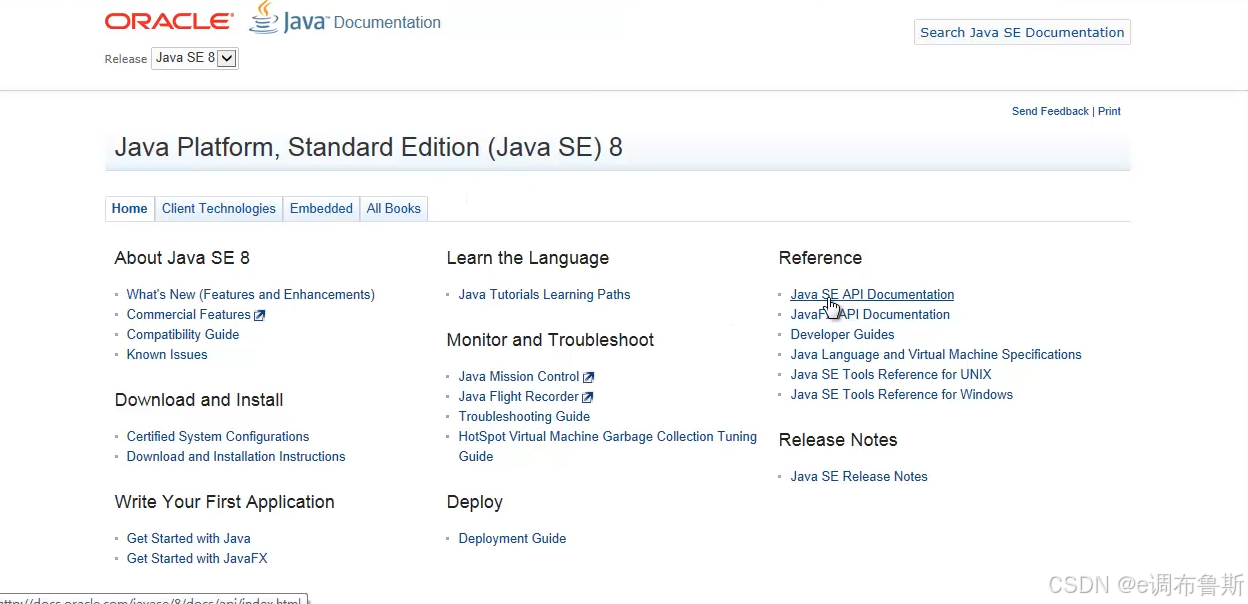Screen dimensions: 1248x604
Task: Click the Download and Install heading
Action: [x=199, y=400]
